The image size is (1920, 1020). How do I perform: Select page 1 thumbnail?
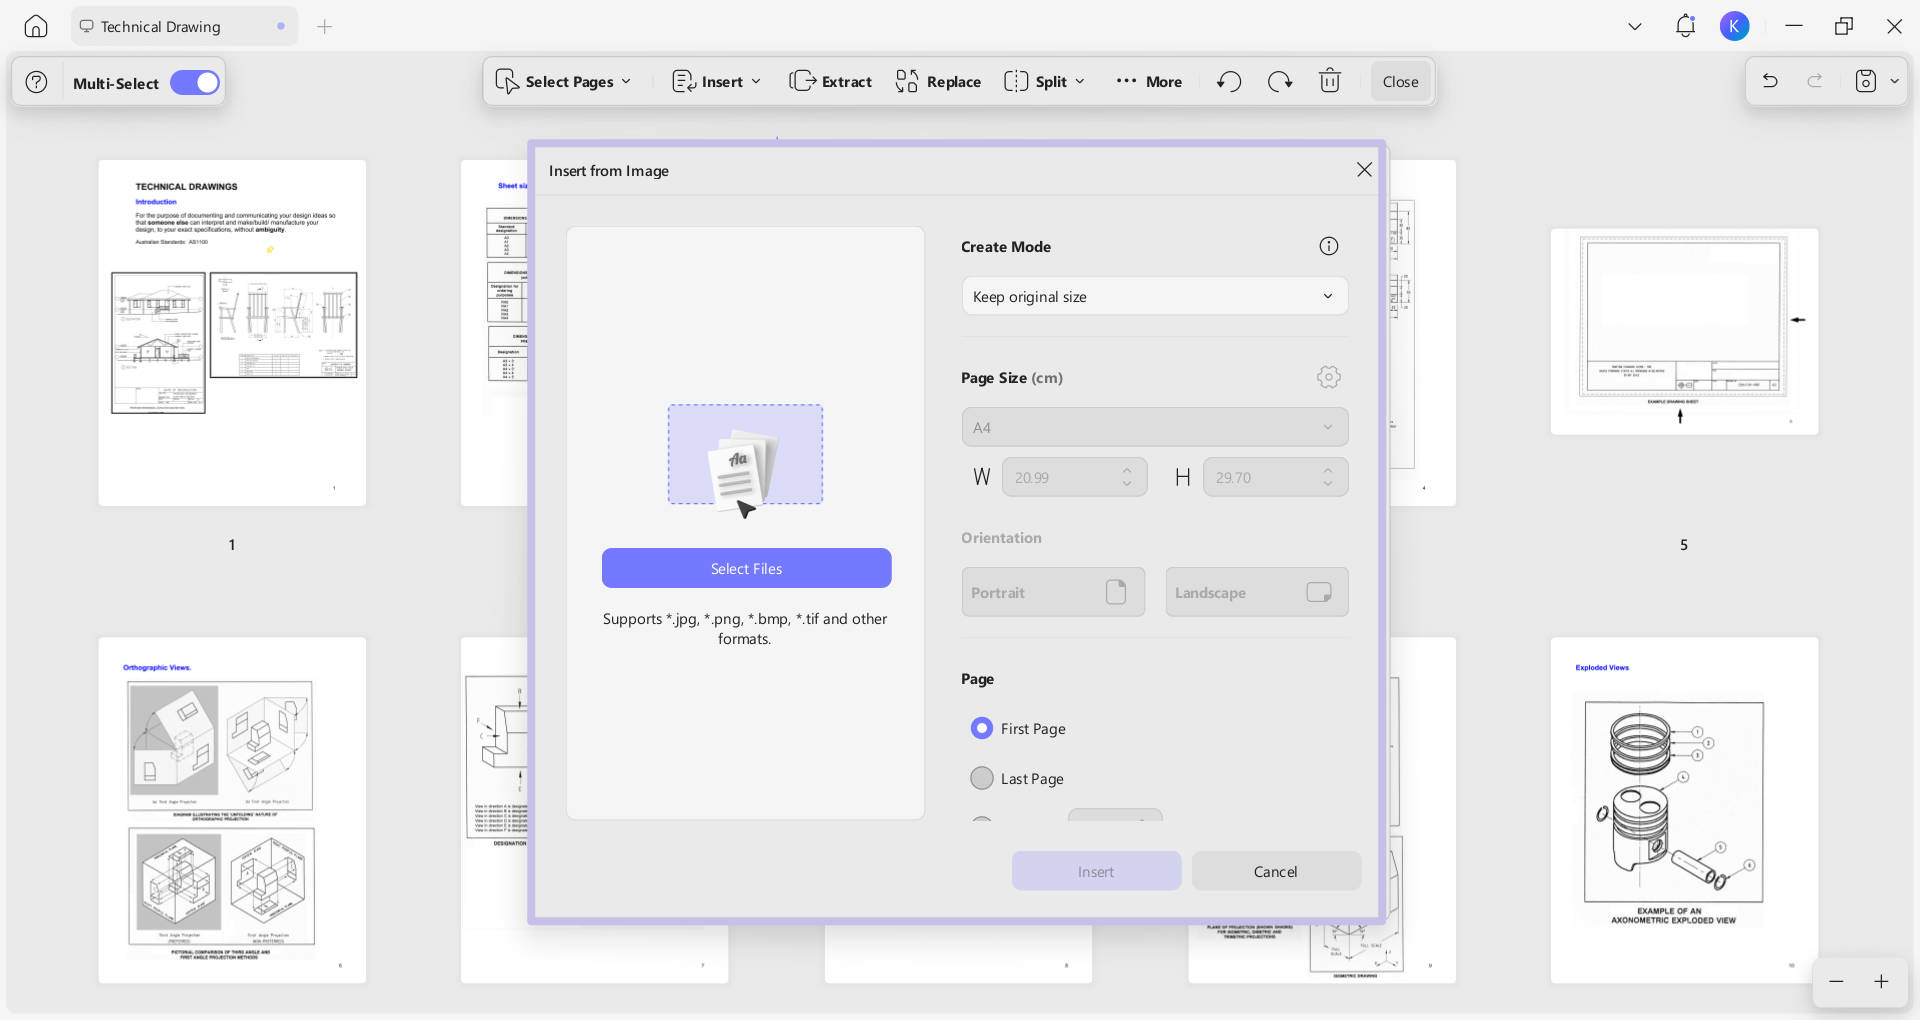coord(232,333)
